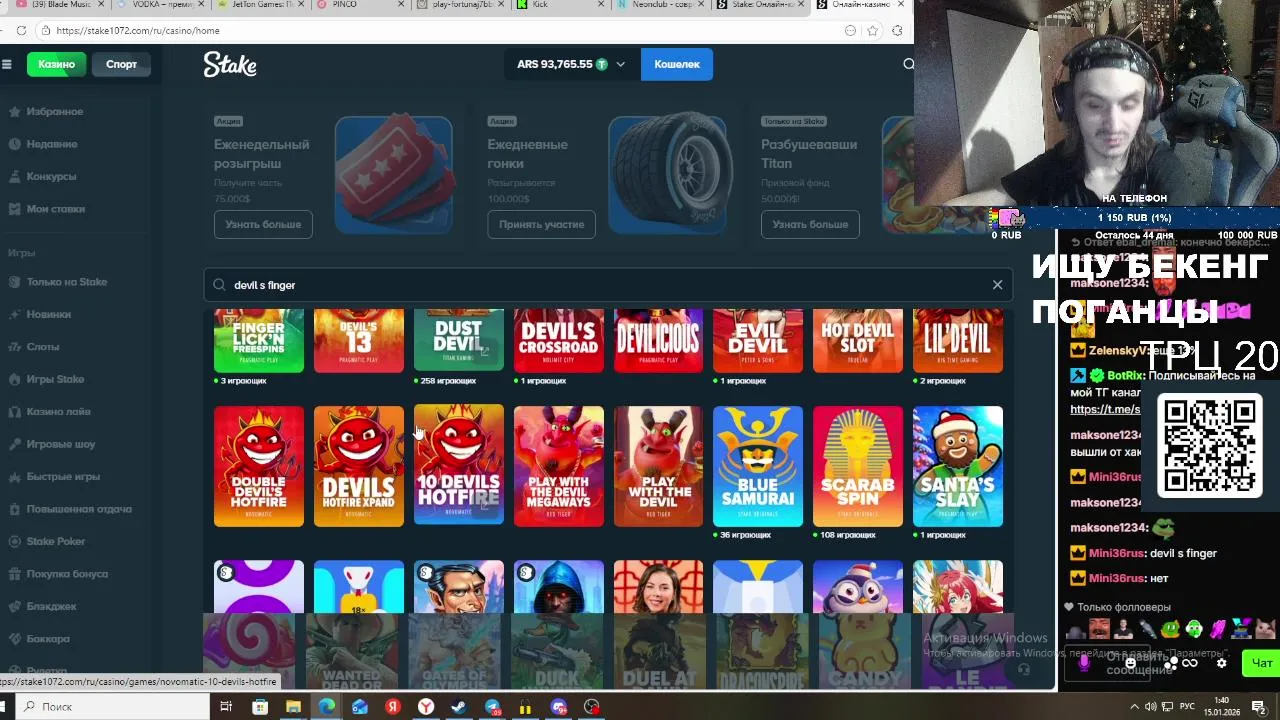Open the Devilicious game tile
Viewport: 1280px width, 720px height.
point(658,341)
